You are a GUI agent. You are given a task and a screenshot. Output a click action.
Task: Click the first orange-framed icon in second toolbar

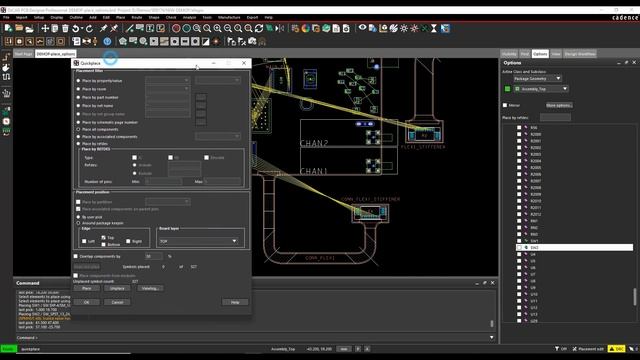tap(9, 41)
